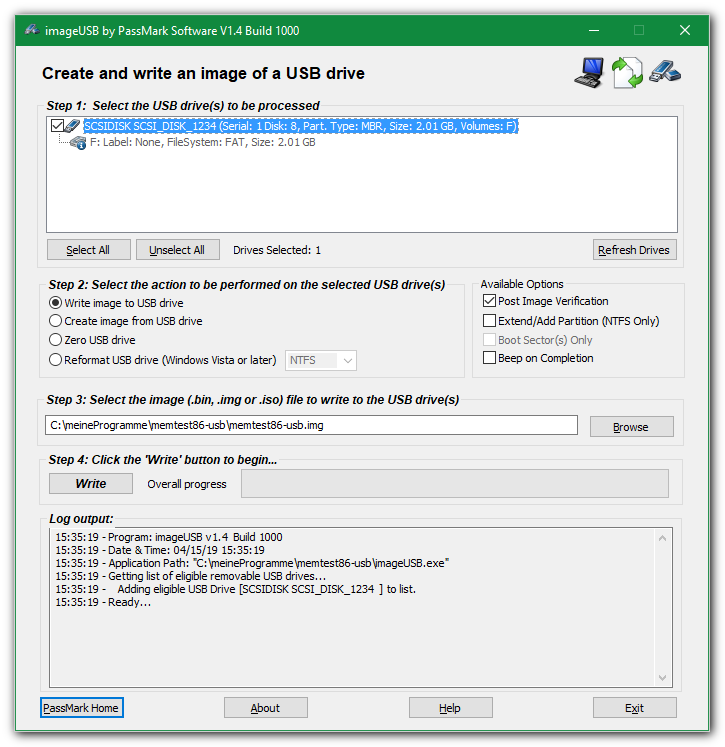Click the computer monitor icon in header

coord(589,73)
